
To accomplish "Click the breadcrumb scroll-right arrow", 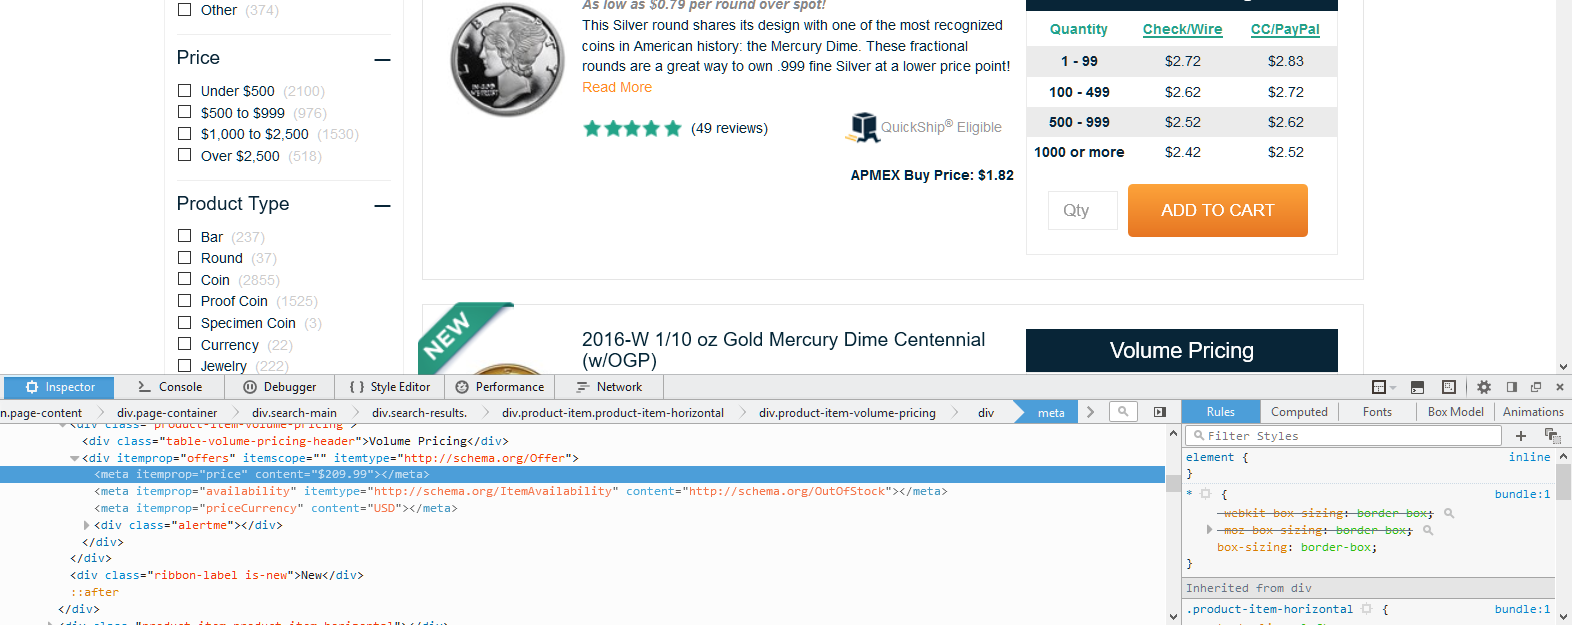I will pyautogui.click(x=1090, y=412).
